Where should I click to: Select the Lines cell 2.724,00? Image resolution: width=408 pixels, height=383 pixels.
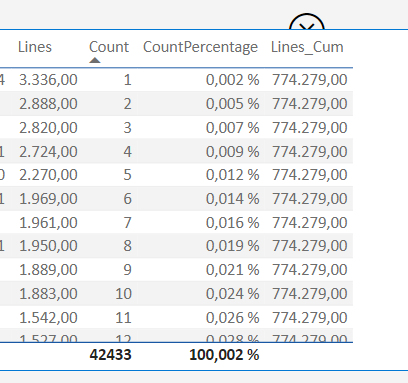[x=48, y=152]
